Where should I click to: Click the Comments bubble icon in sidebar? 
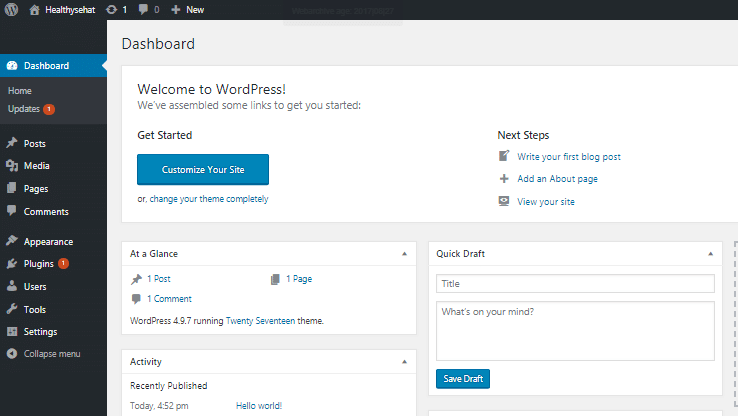click(x=12, y=211)
